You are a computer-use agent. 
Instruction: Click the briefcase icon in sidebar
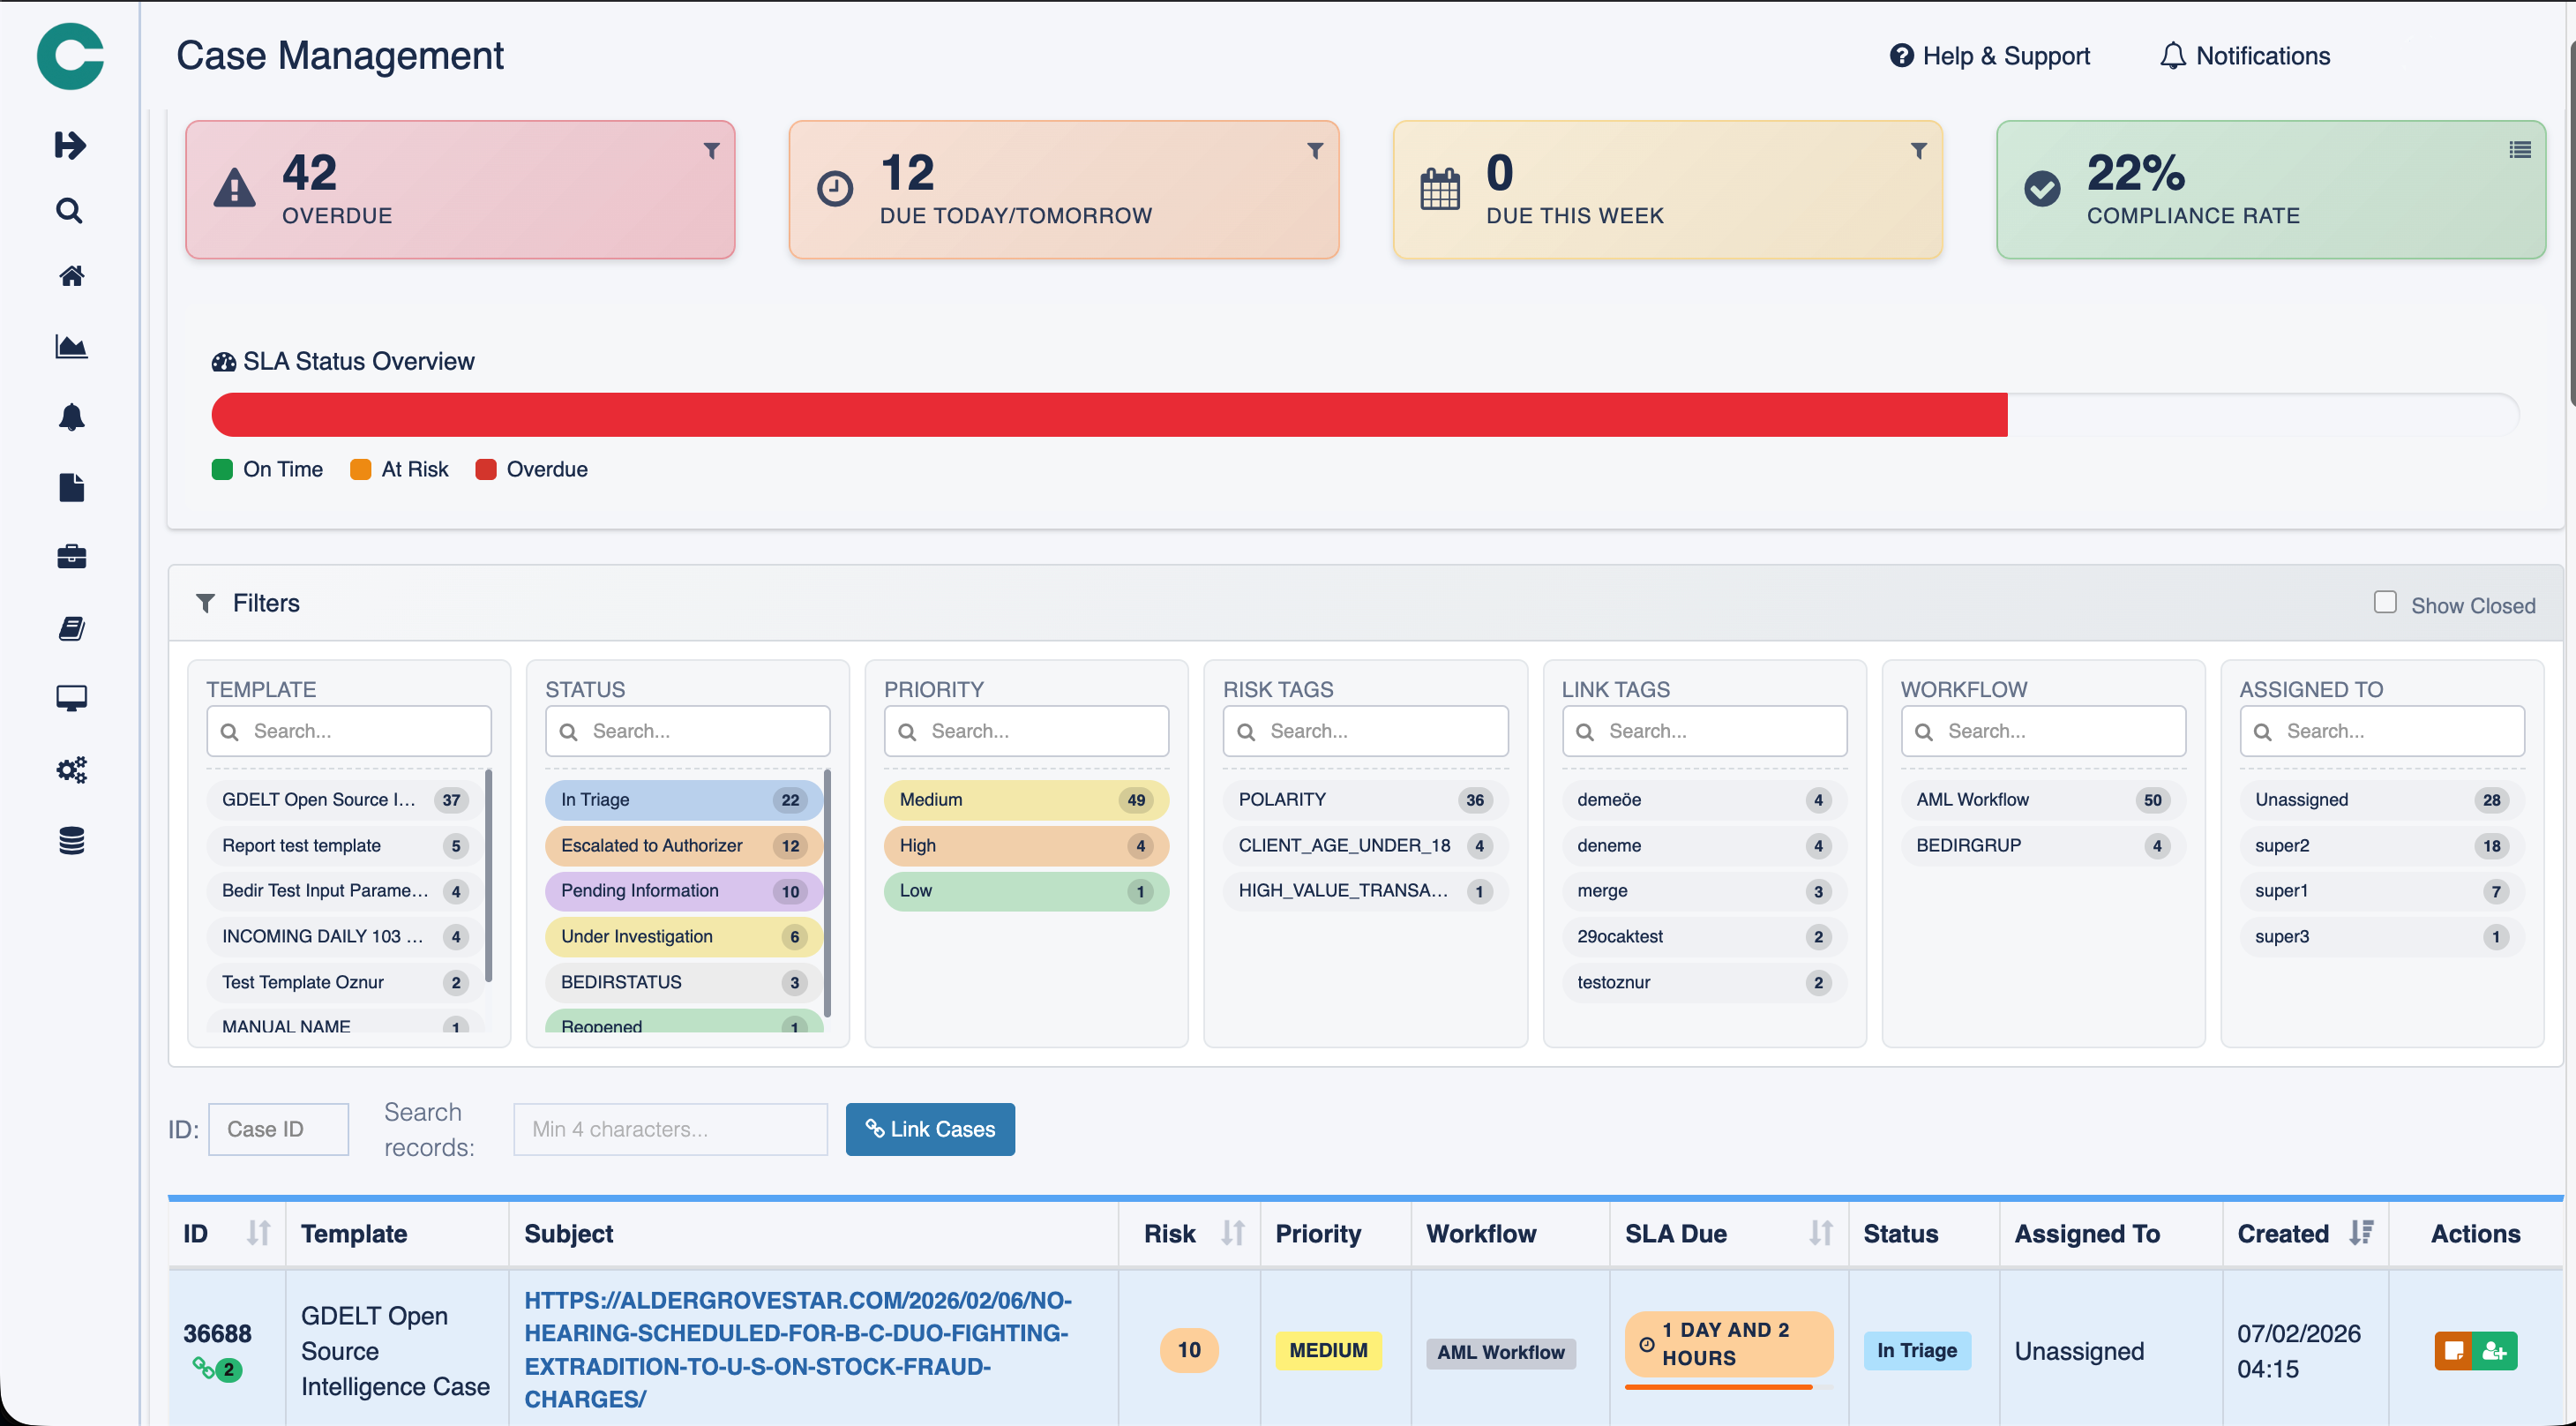[x=71, y=556]
